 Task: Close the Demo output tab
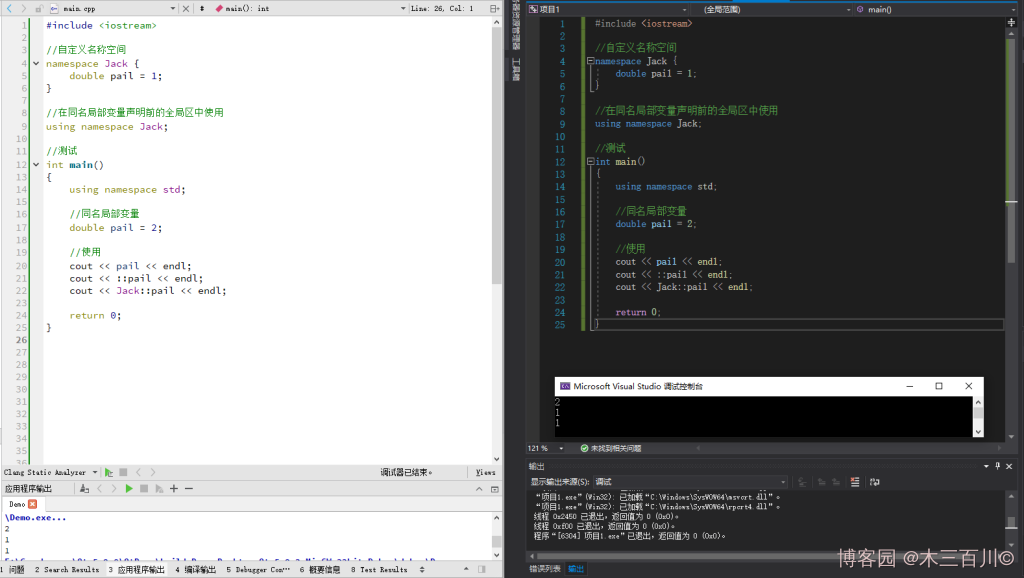pos(32,504)
